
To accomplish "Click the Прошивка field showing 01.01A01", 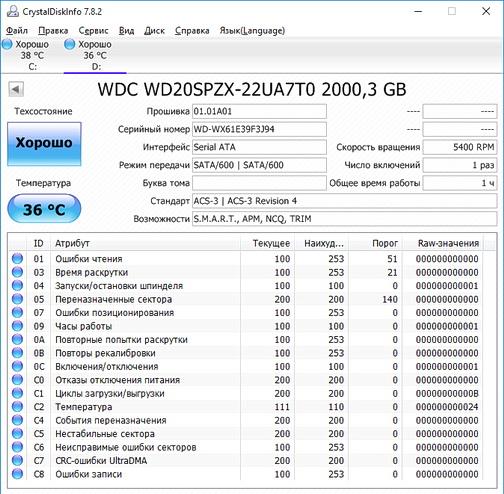I will click(x=259, y=111).
